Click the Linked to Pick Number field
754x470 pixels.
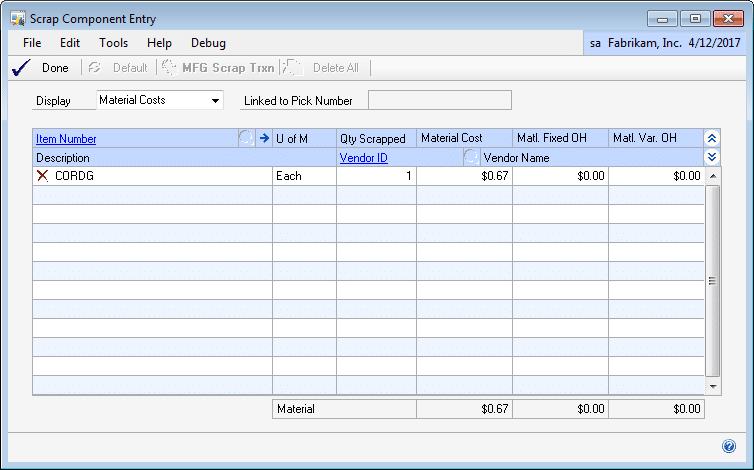tap(439, 100)
